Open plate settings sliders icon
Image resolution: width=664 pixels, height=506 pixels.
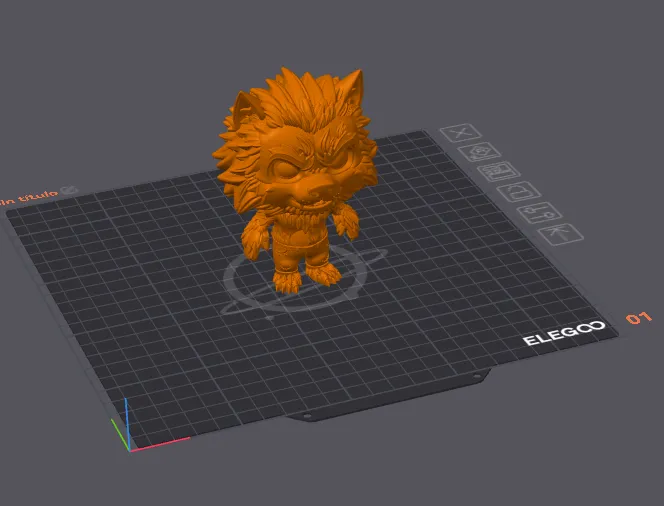pos(540,213)
